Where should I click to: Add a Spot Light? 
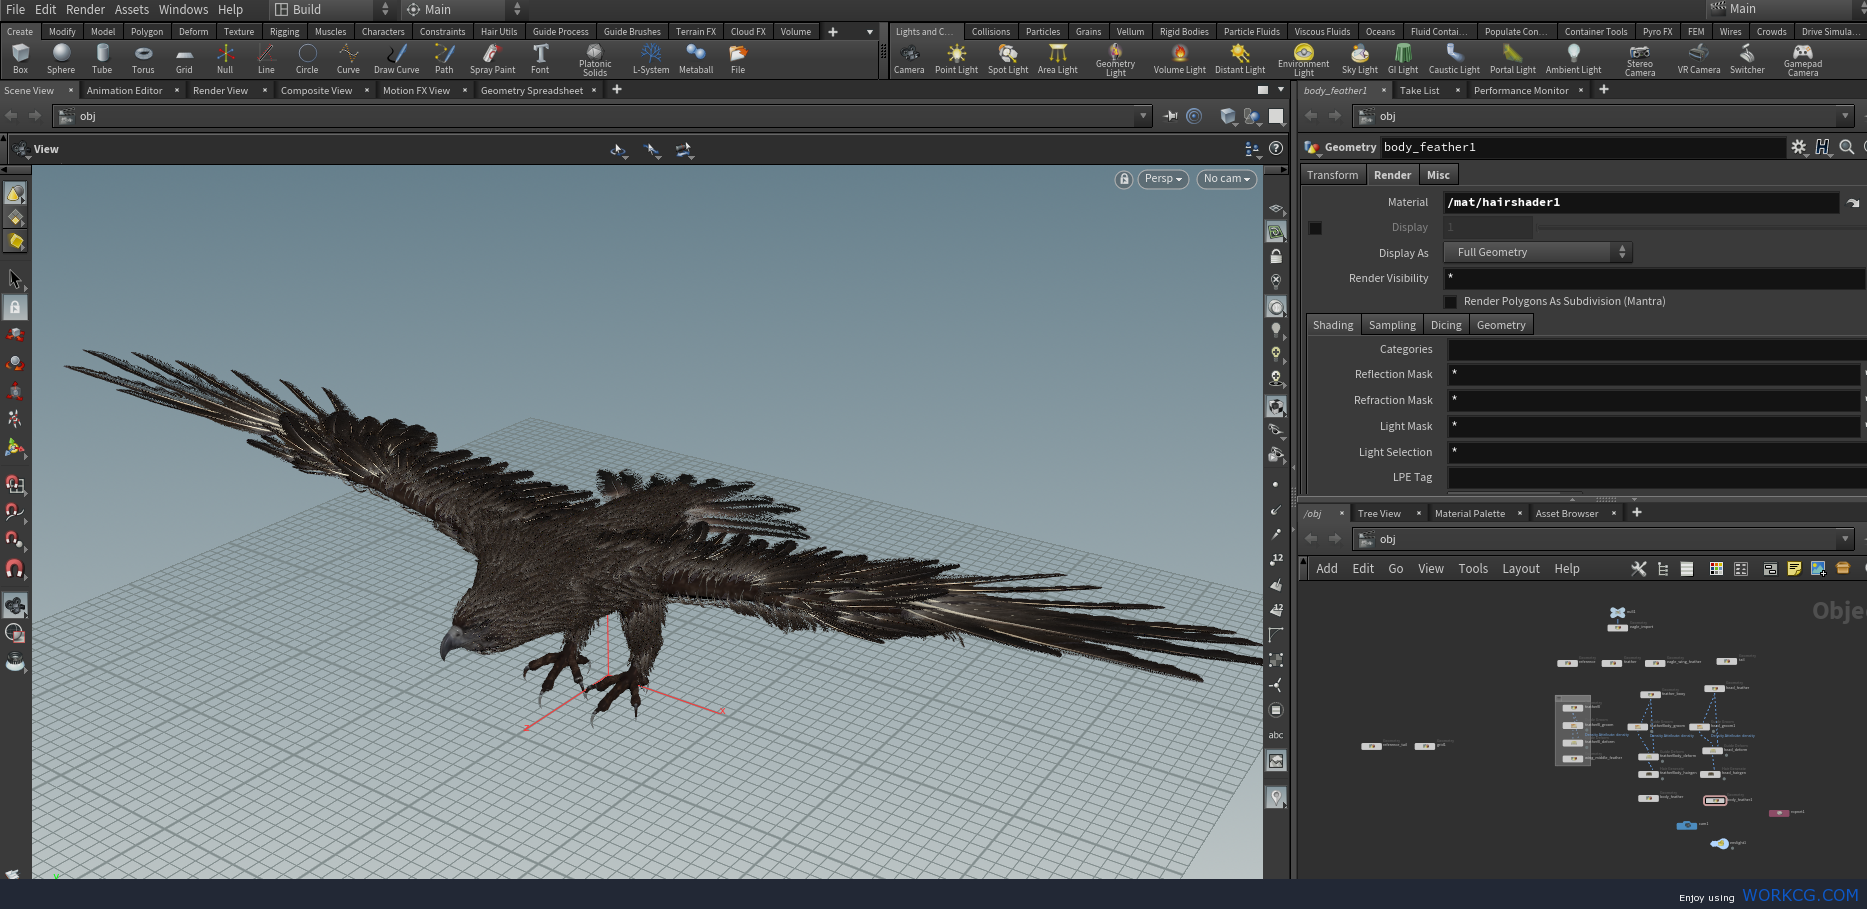(1008, 59)
